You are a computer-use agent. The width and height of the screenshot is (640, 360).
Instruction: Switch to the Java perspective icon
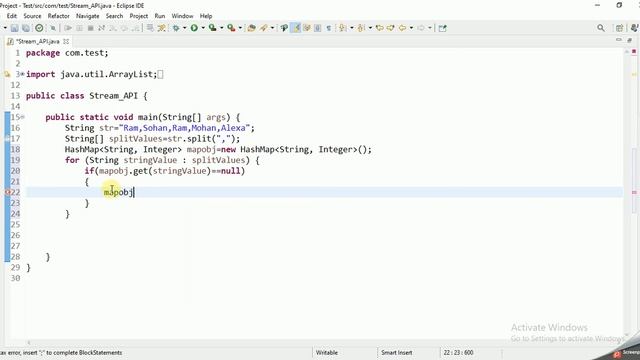tap(634, 28)
